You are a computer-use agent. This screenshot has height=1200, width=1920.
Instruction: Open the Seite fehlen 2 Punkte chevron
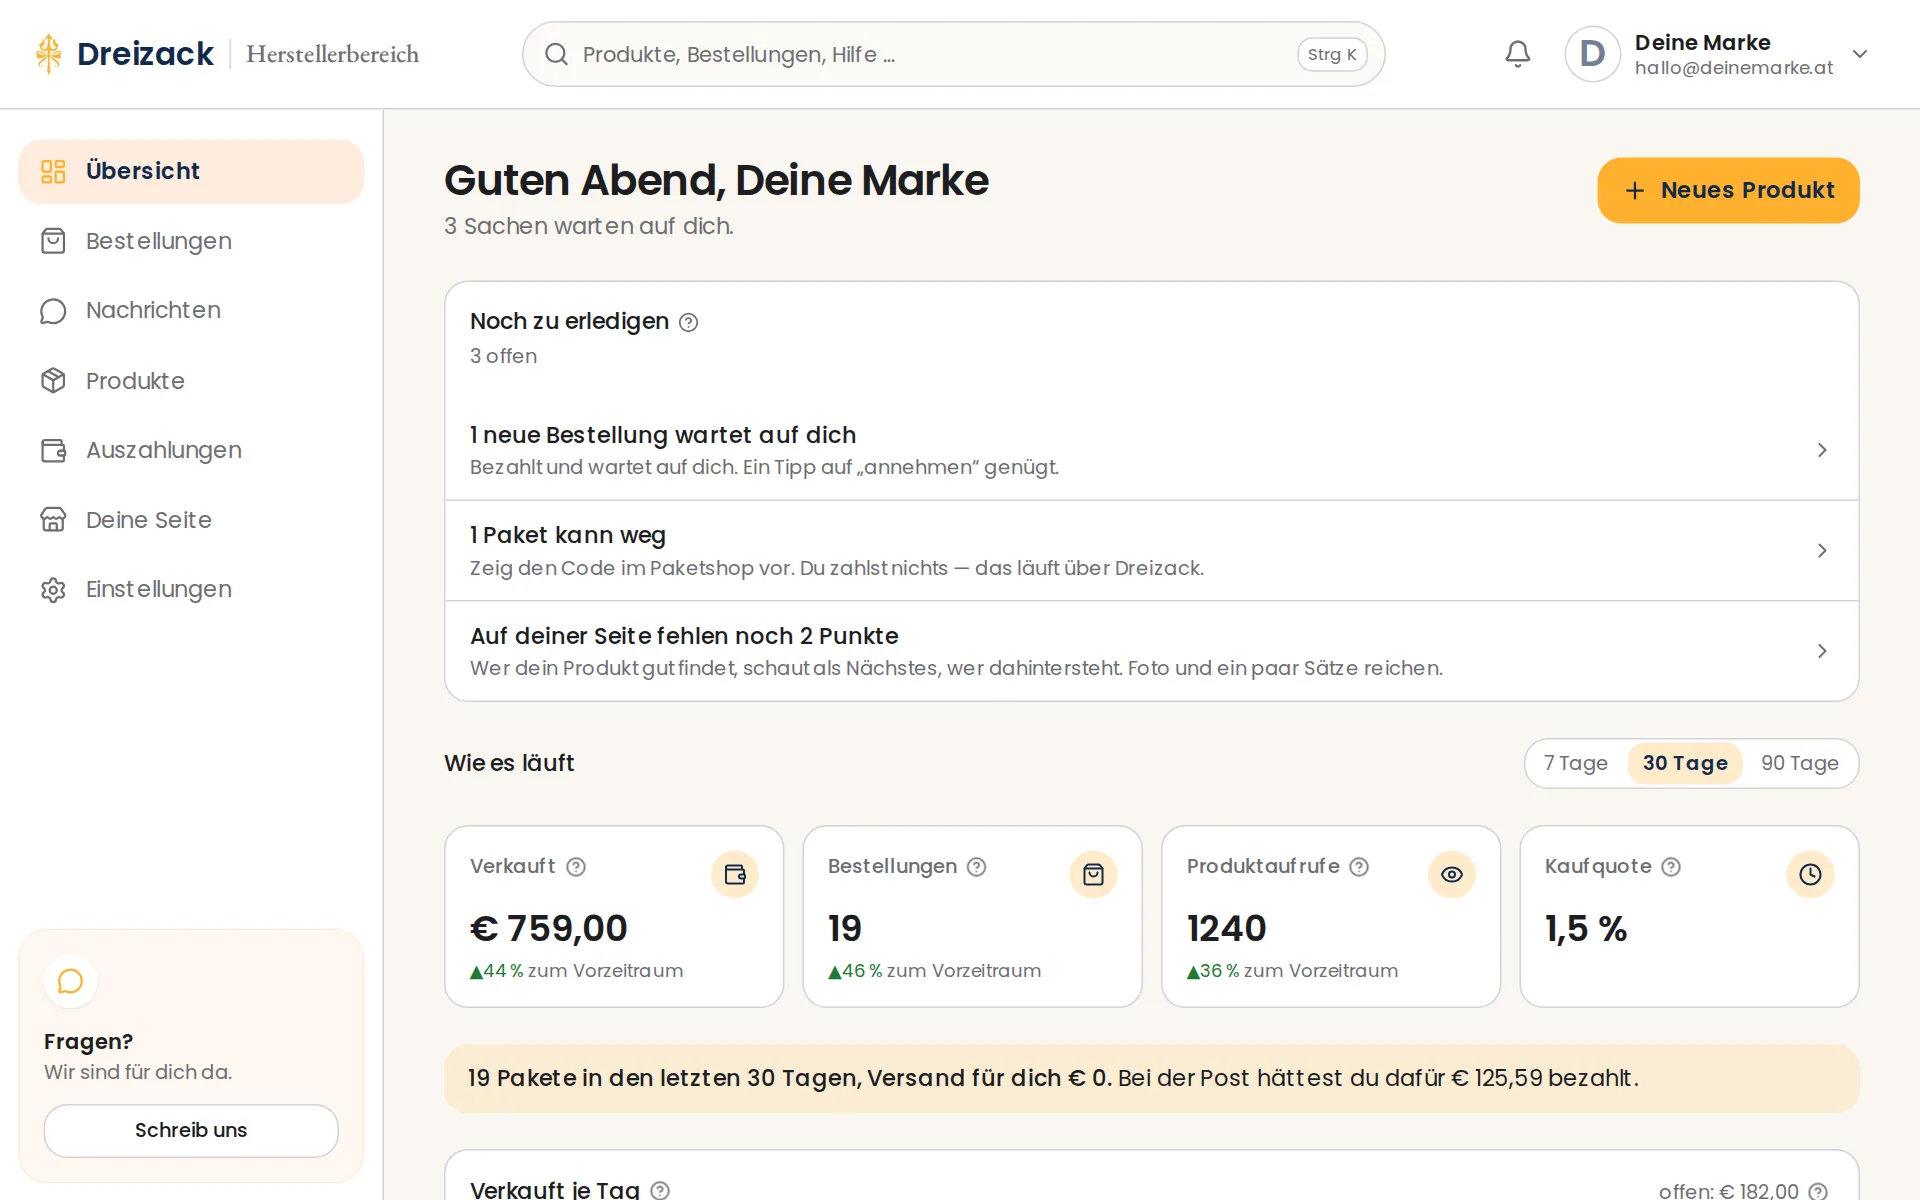click(x=1822, y=651)
